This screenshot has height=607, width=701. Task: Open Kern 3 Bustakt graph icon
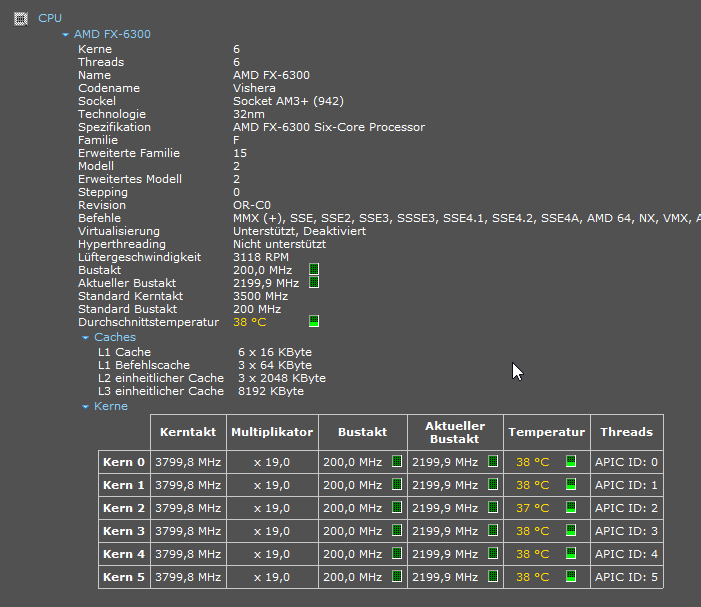pyautogui.click(x=397, y=530)
